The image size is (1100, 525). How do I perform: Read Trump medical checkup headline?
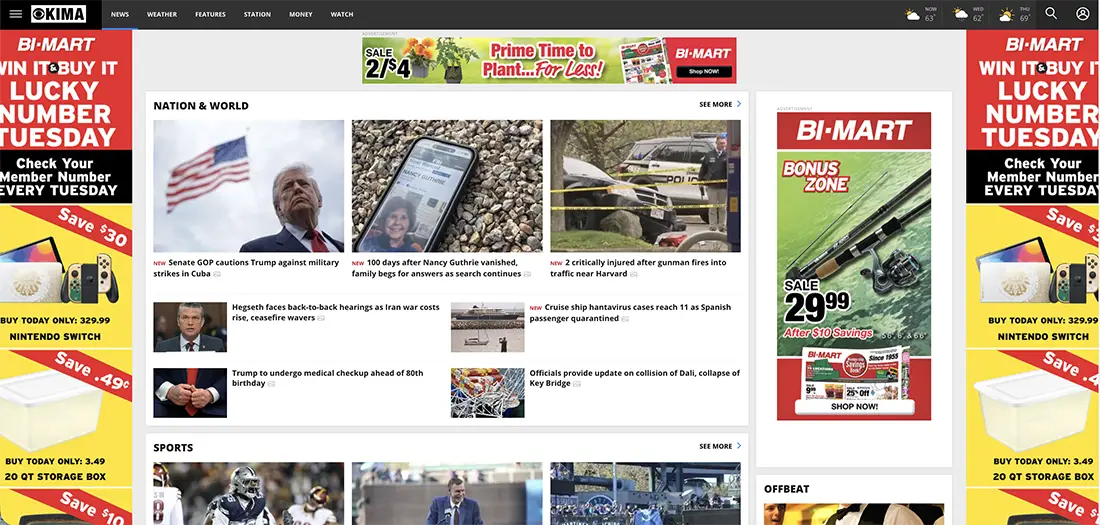328,378
